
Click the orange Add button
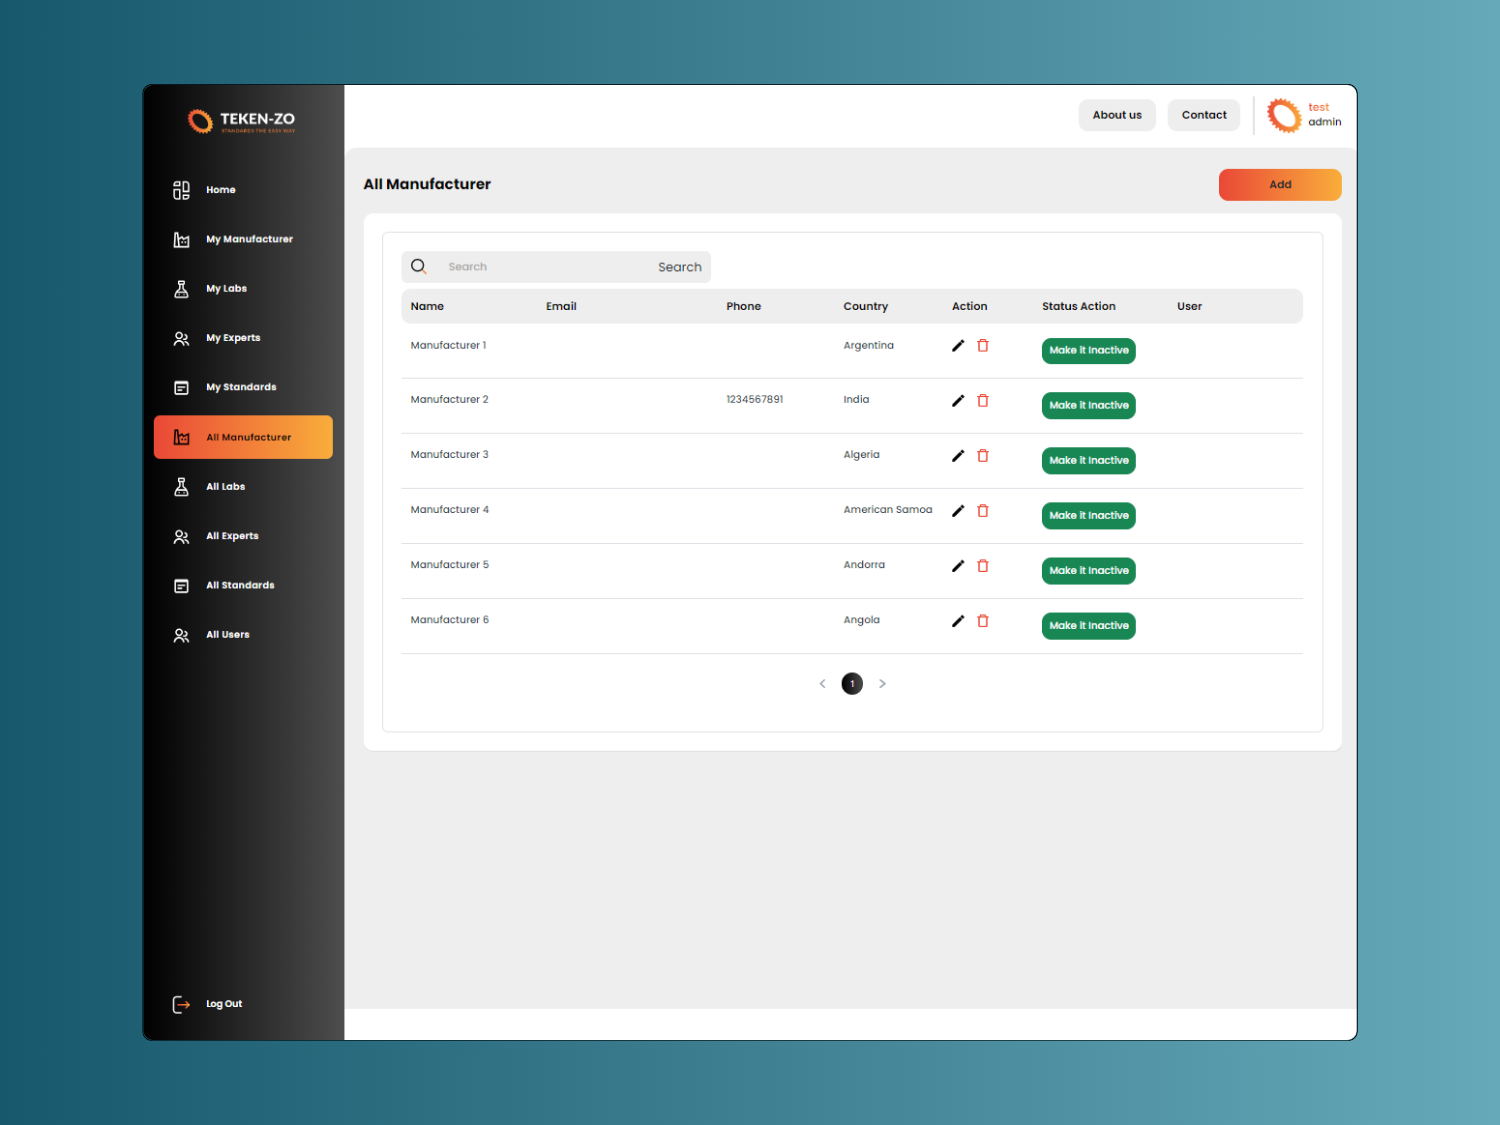pyautogui.click(x=1279, y=185)
